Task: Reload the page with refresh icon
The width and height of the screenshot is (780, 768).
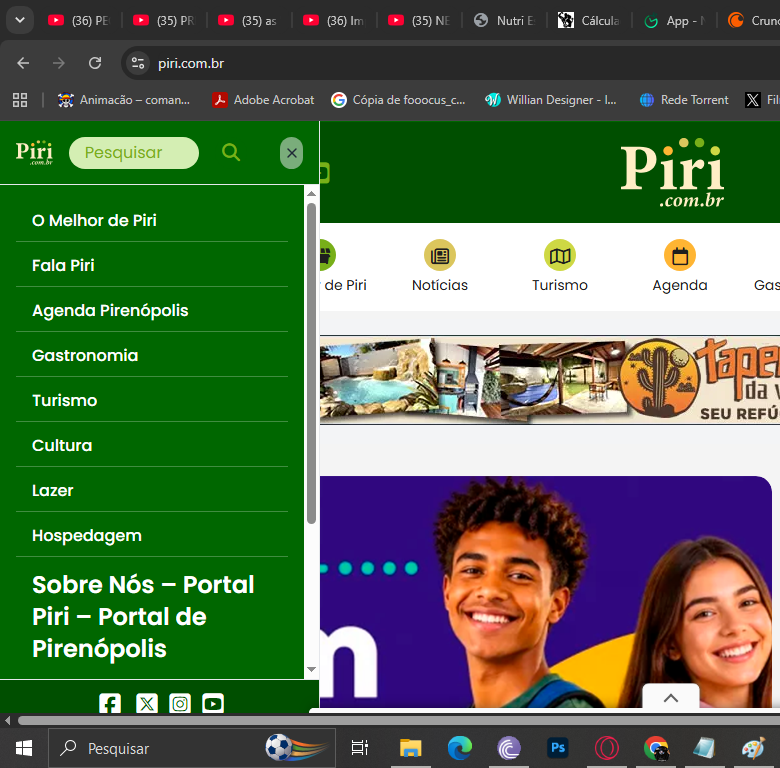Action: pyautogui.click(x=95, y=63)
